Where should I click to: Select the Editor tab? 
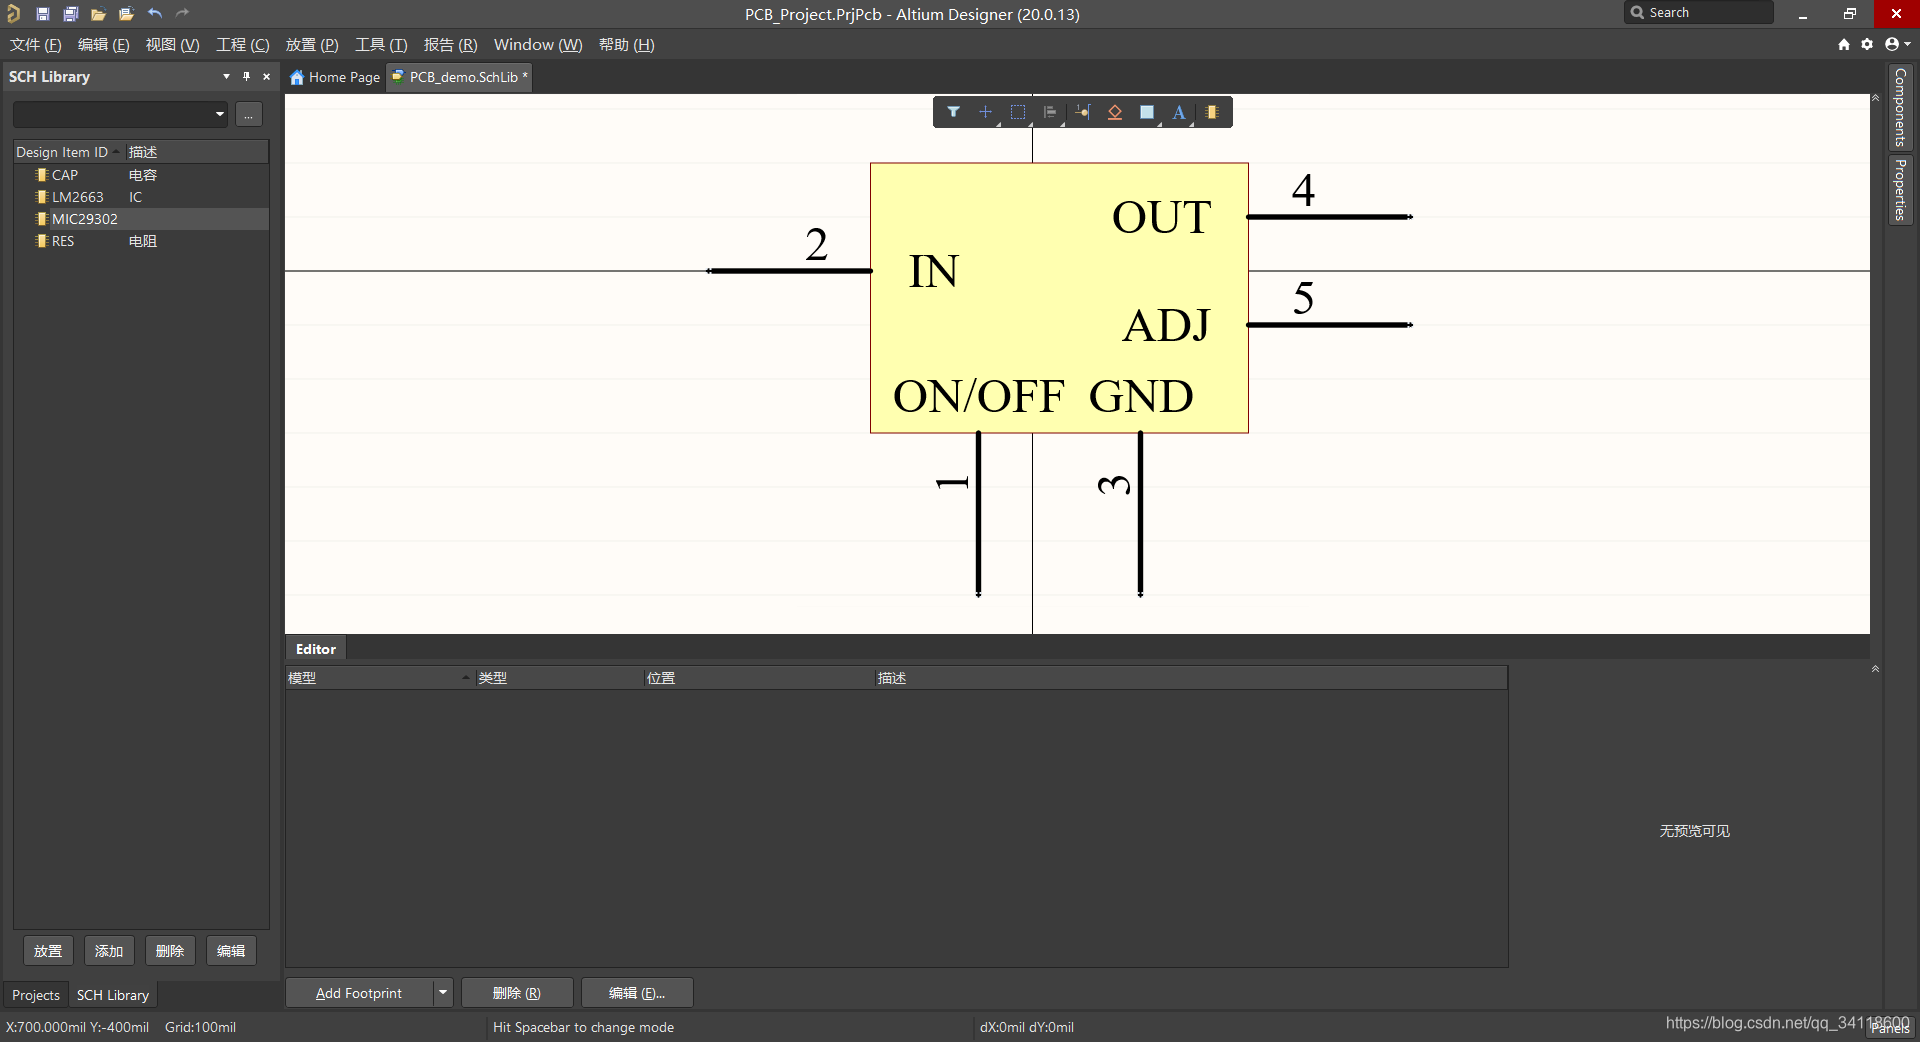tap(316, 649)
